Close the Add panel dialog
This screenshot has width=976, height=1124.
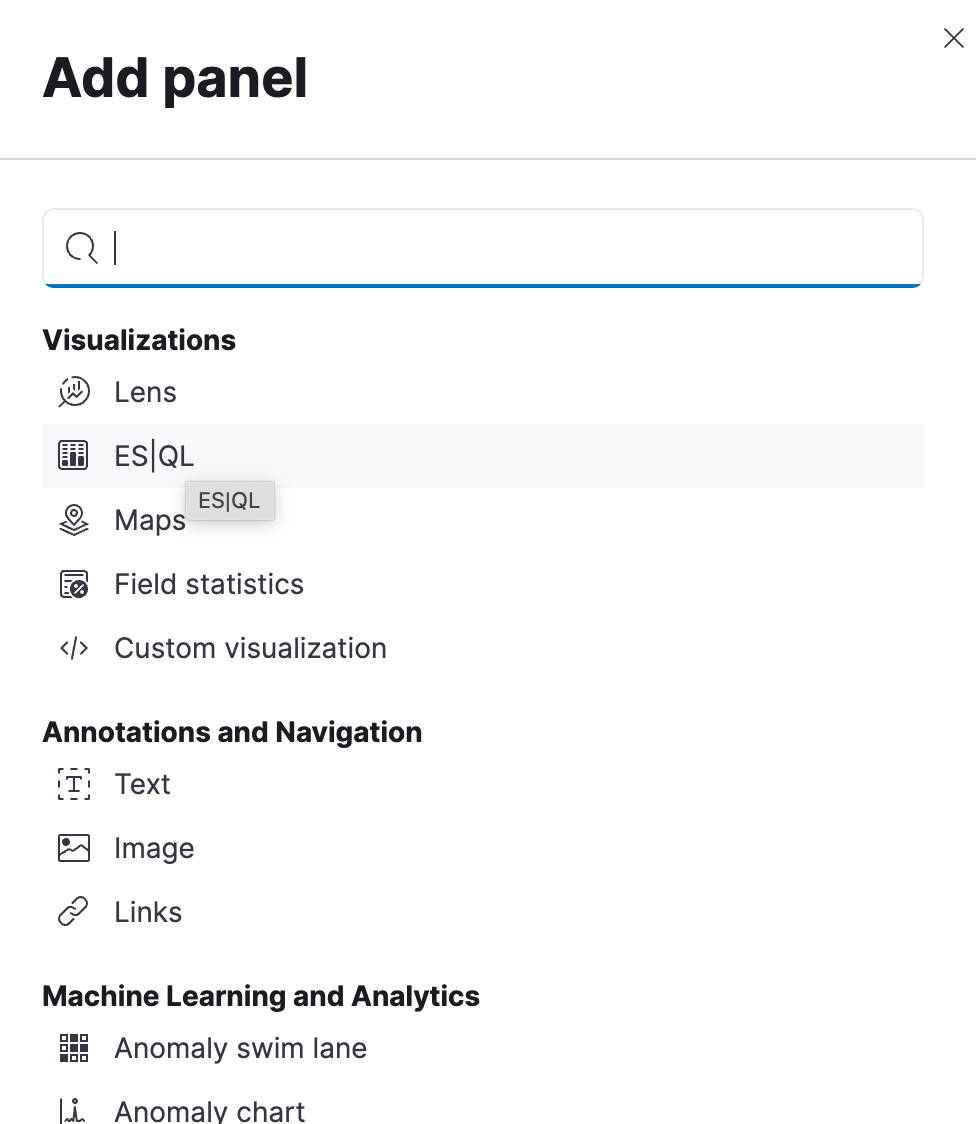(x=953, y=38)
